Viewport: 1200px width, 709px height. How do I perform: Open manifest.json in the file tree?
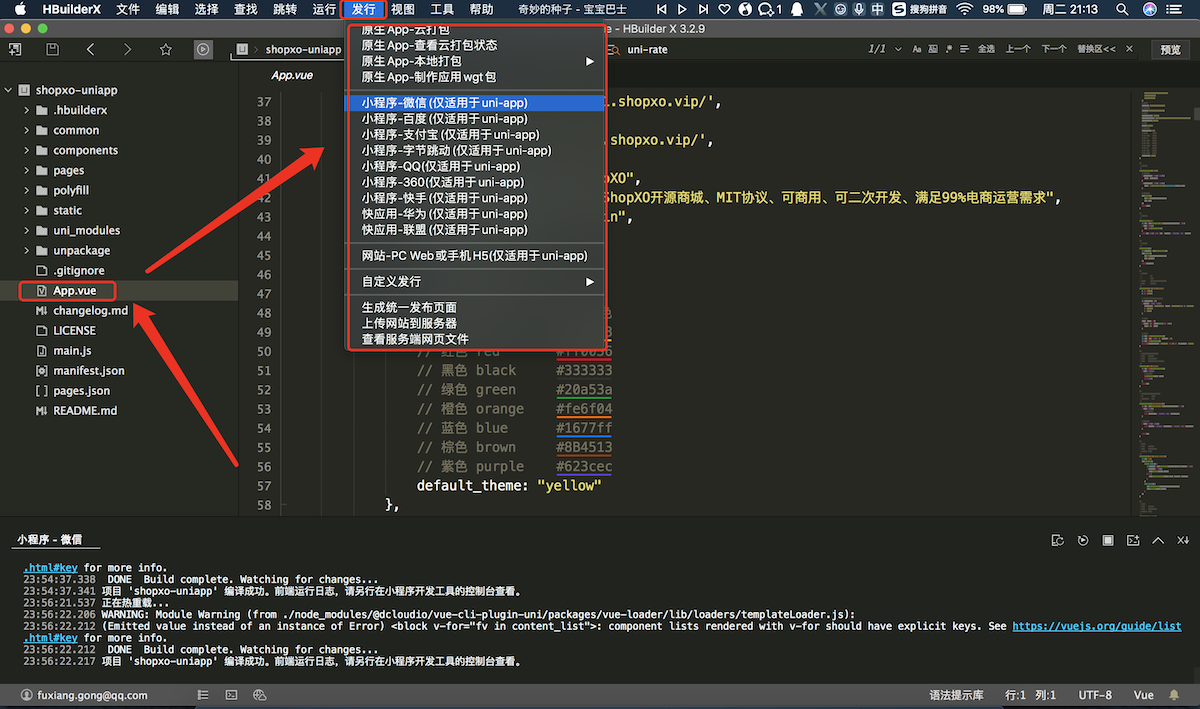(x=88, y=371)
